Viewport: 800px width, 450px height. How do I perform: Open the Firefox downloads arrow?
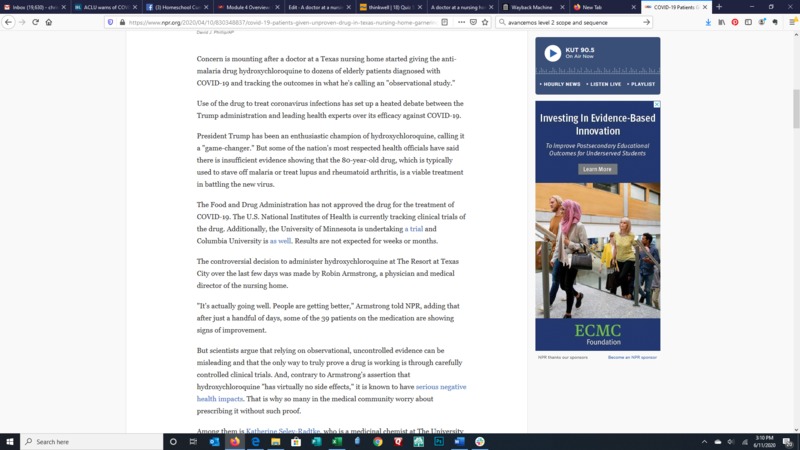tap(709, 22)
